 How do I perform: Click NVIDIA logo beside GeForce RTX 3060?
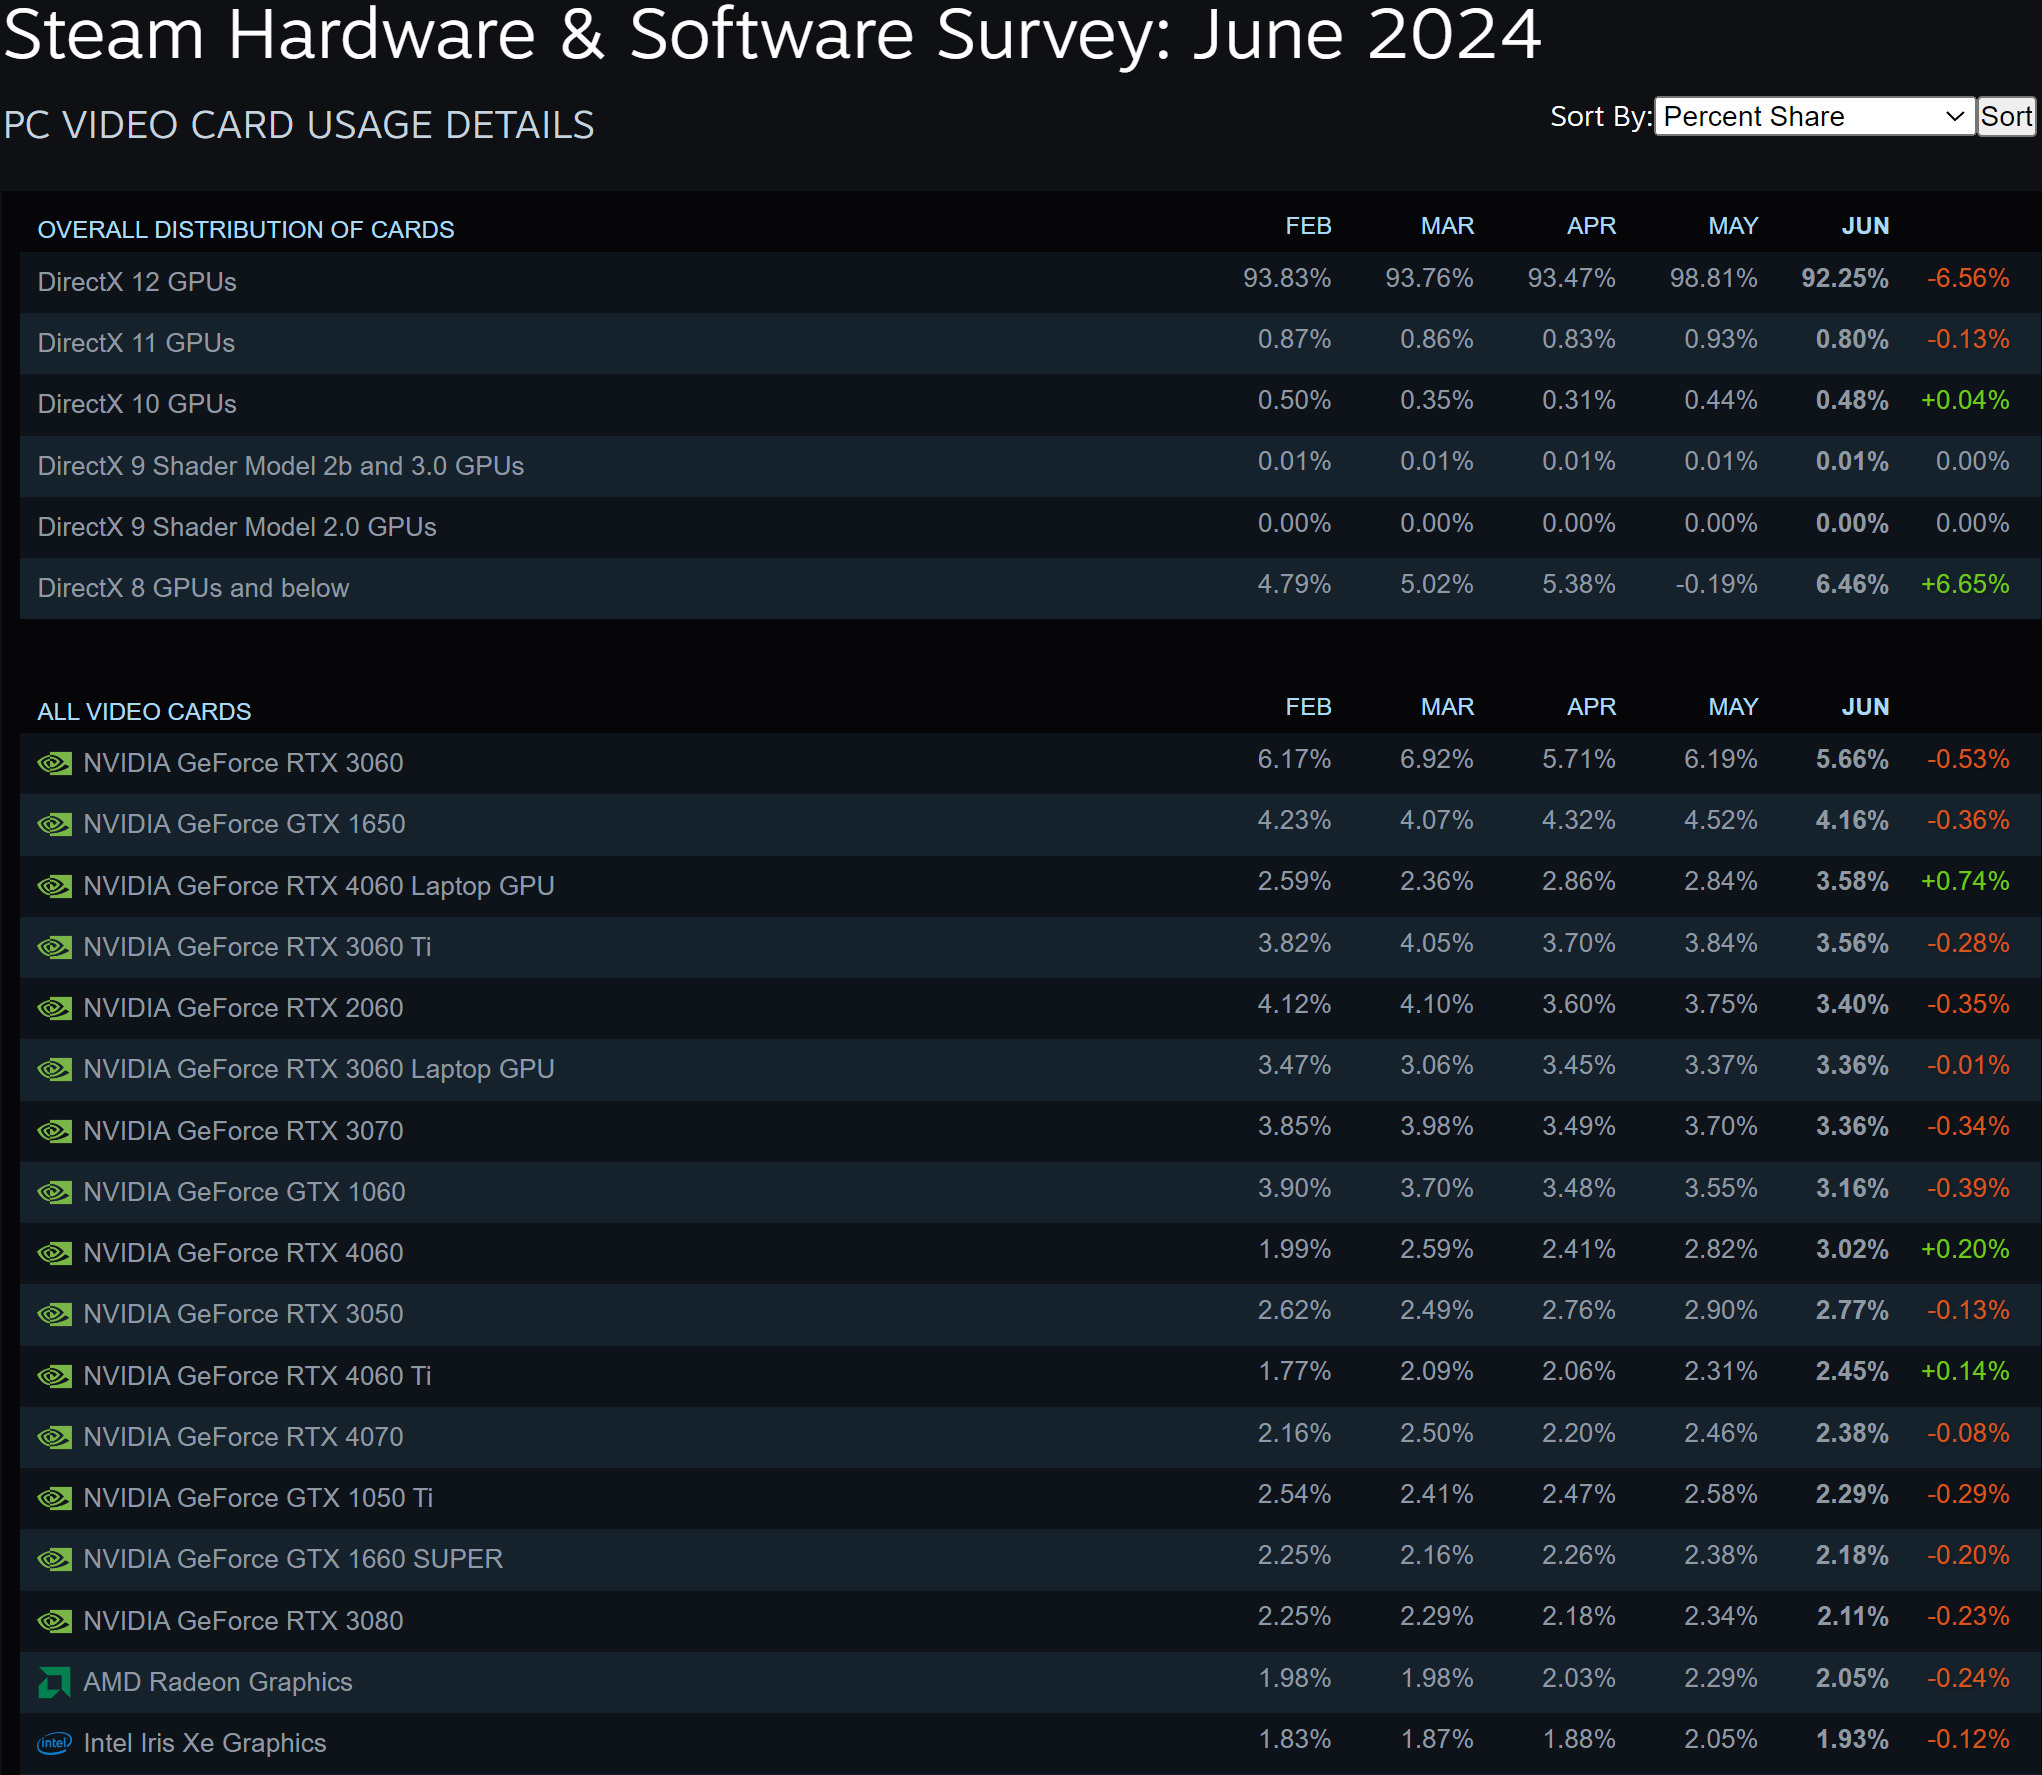pyautogui.click(x=55, y=764)
